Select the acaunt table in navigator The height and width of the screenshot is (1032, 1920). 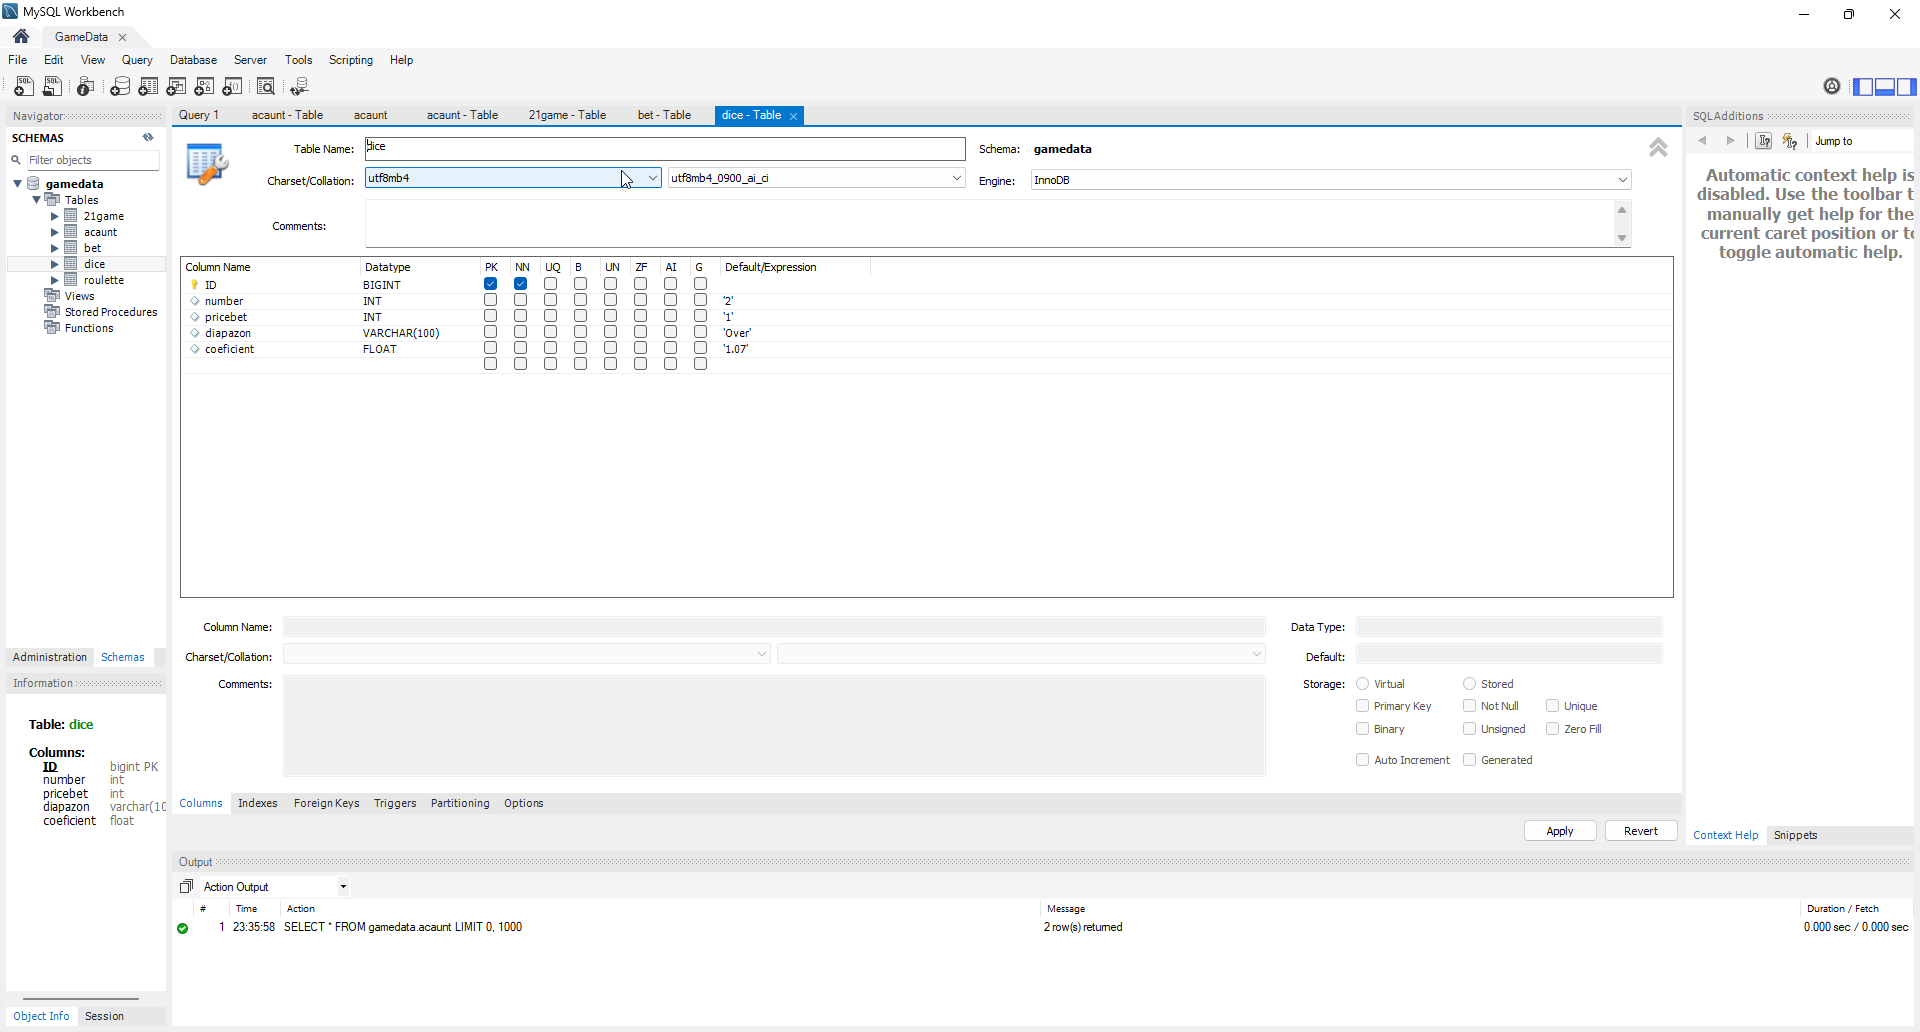[100, 232]
